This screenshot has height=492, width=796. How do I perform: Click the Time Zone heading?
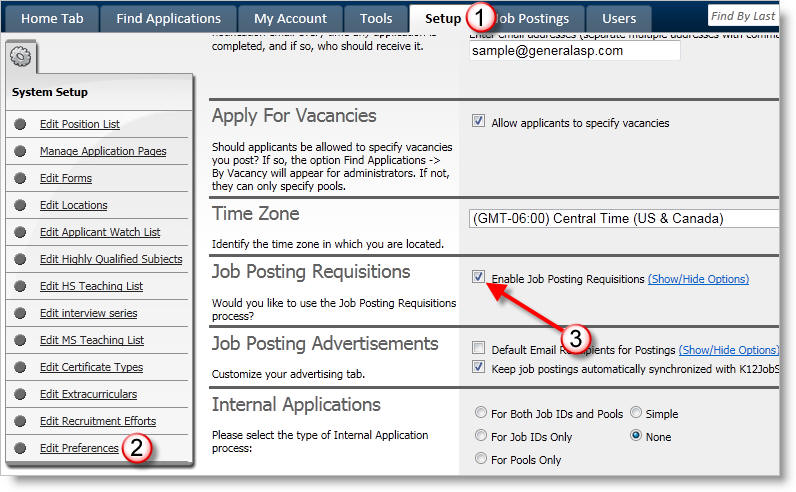pyautogui.click(x=255, y=214)
